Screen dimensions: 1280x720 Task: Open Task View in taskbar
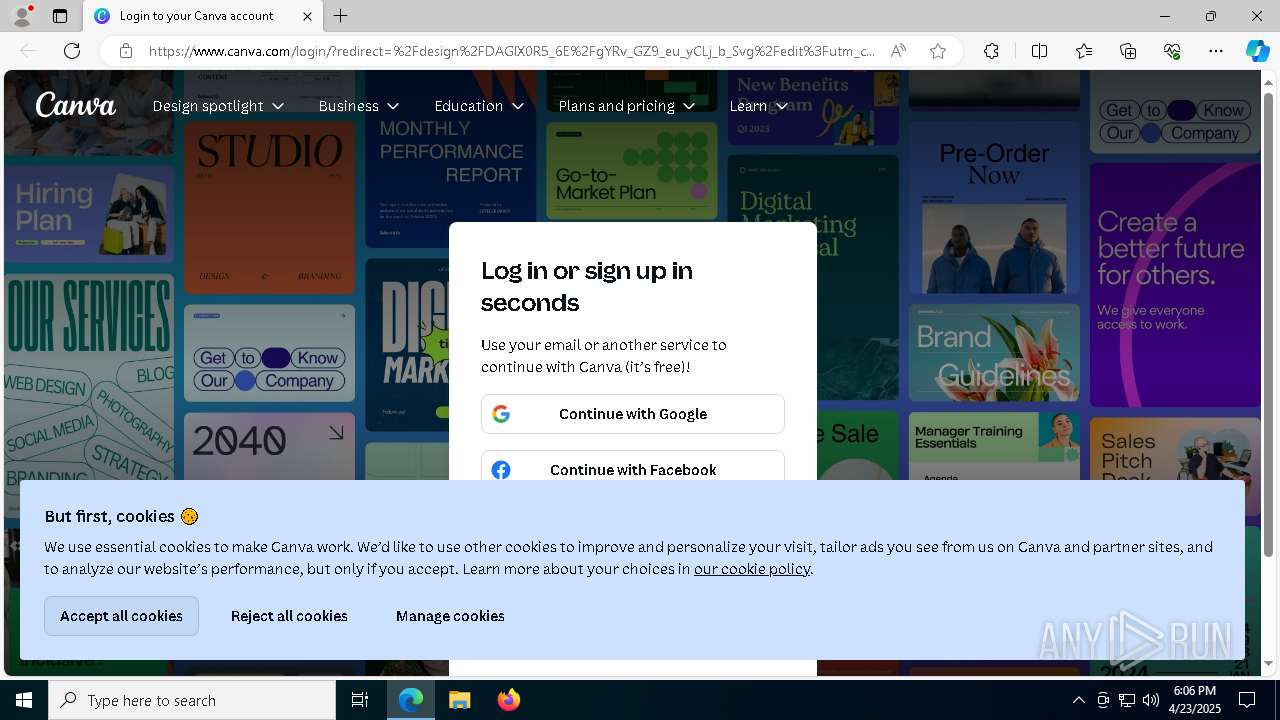(360, 700)
